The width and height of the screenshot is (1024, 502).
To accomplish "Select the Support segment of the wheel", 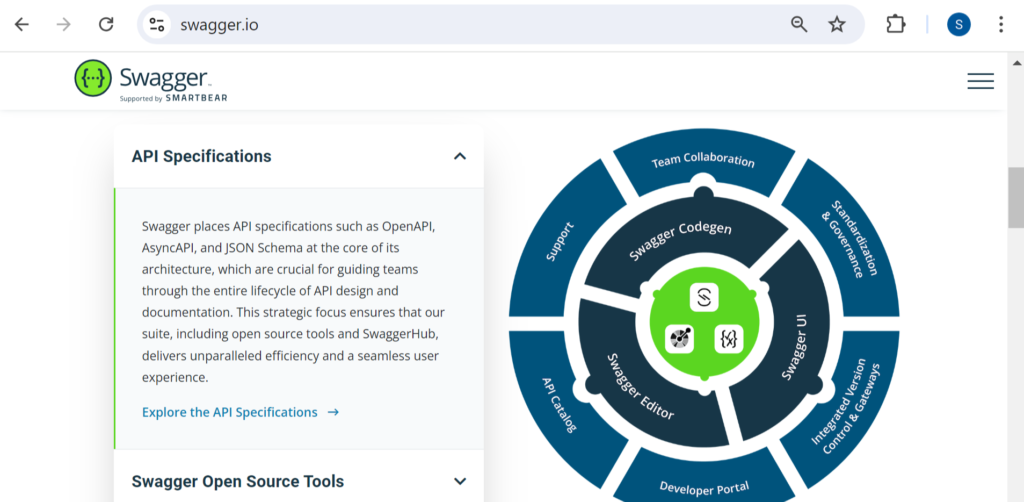I will pos(560,240).
